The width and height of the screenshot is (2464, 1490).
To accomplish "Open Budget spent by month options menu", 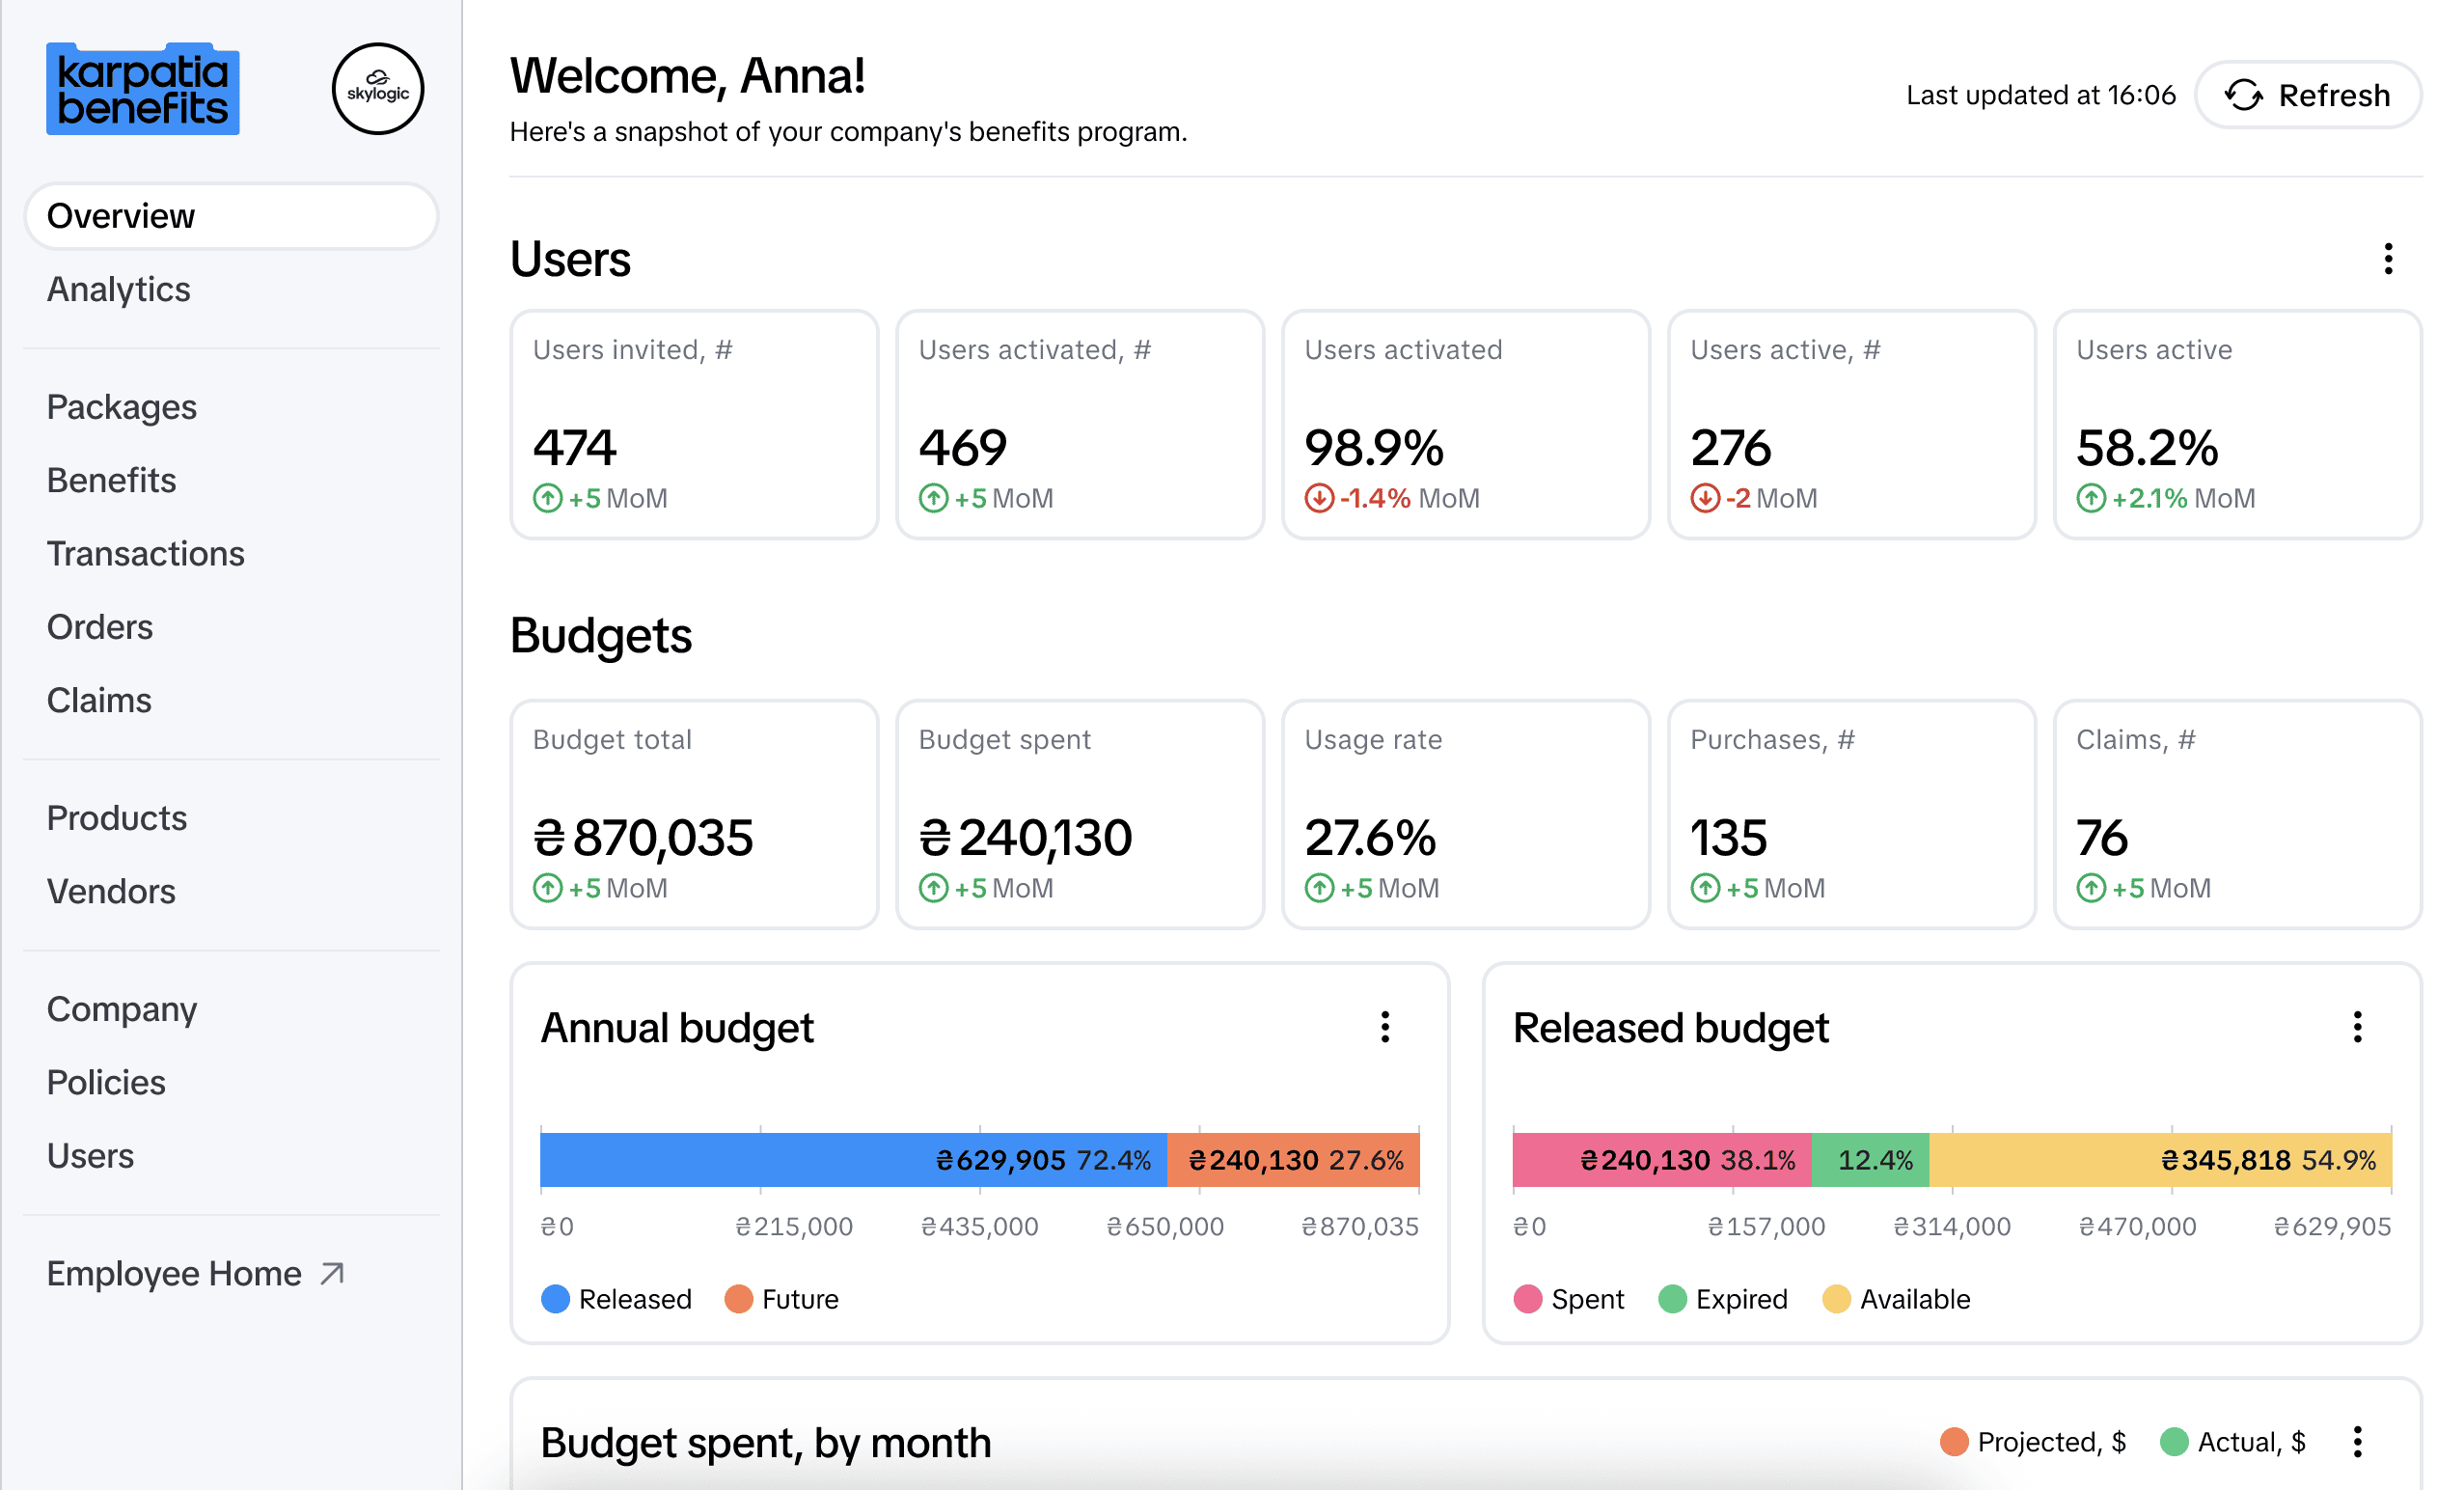I will tap(2358, 1442).
